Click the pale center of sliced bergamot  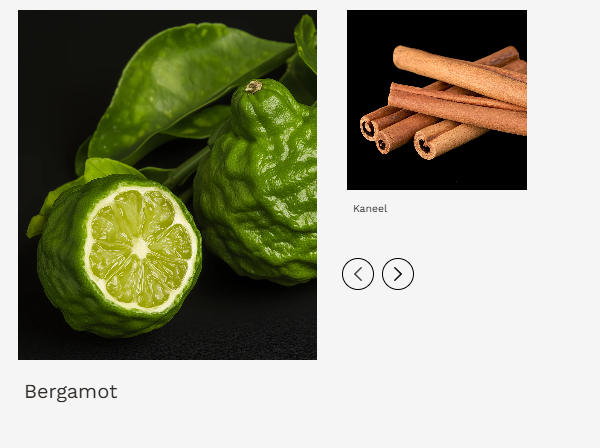click(x=141, y=248)
